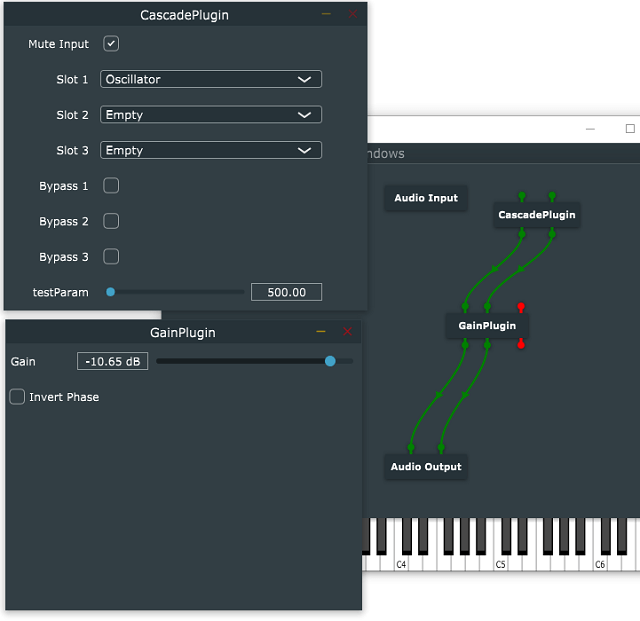Maximize the host application window
This screenshot has height=621, width=640.
[x=630, y=129]
